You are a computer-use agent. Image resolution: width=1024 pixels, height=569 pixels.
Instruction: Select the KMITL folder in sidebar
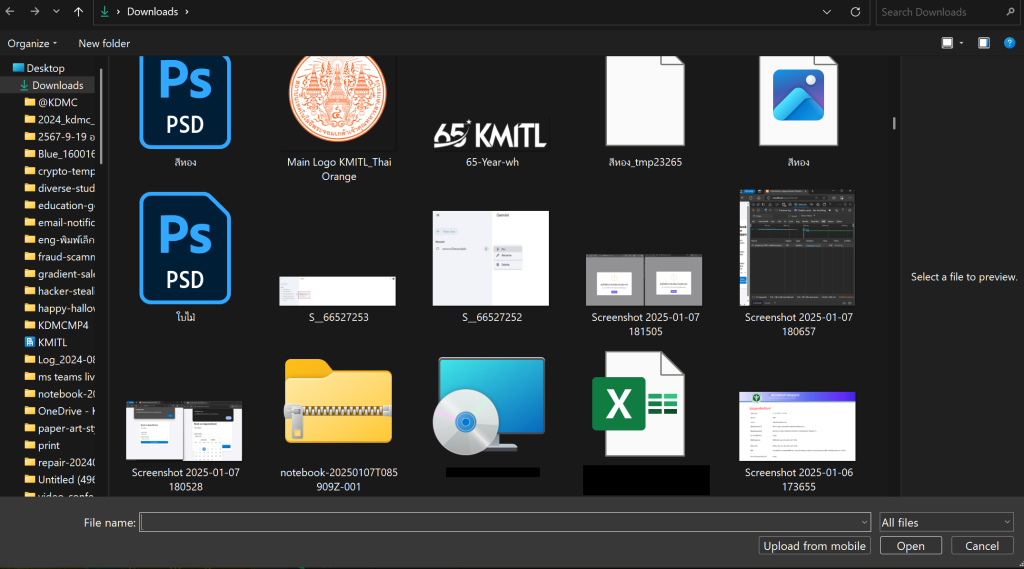(x=52, y=342)
